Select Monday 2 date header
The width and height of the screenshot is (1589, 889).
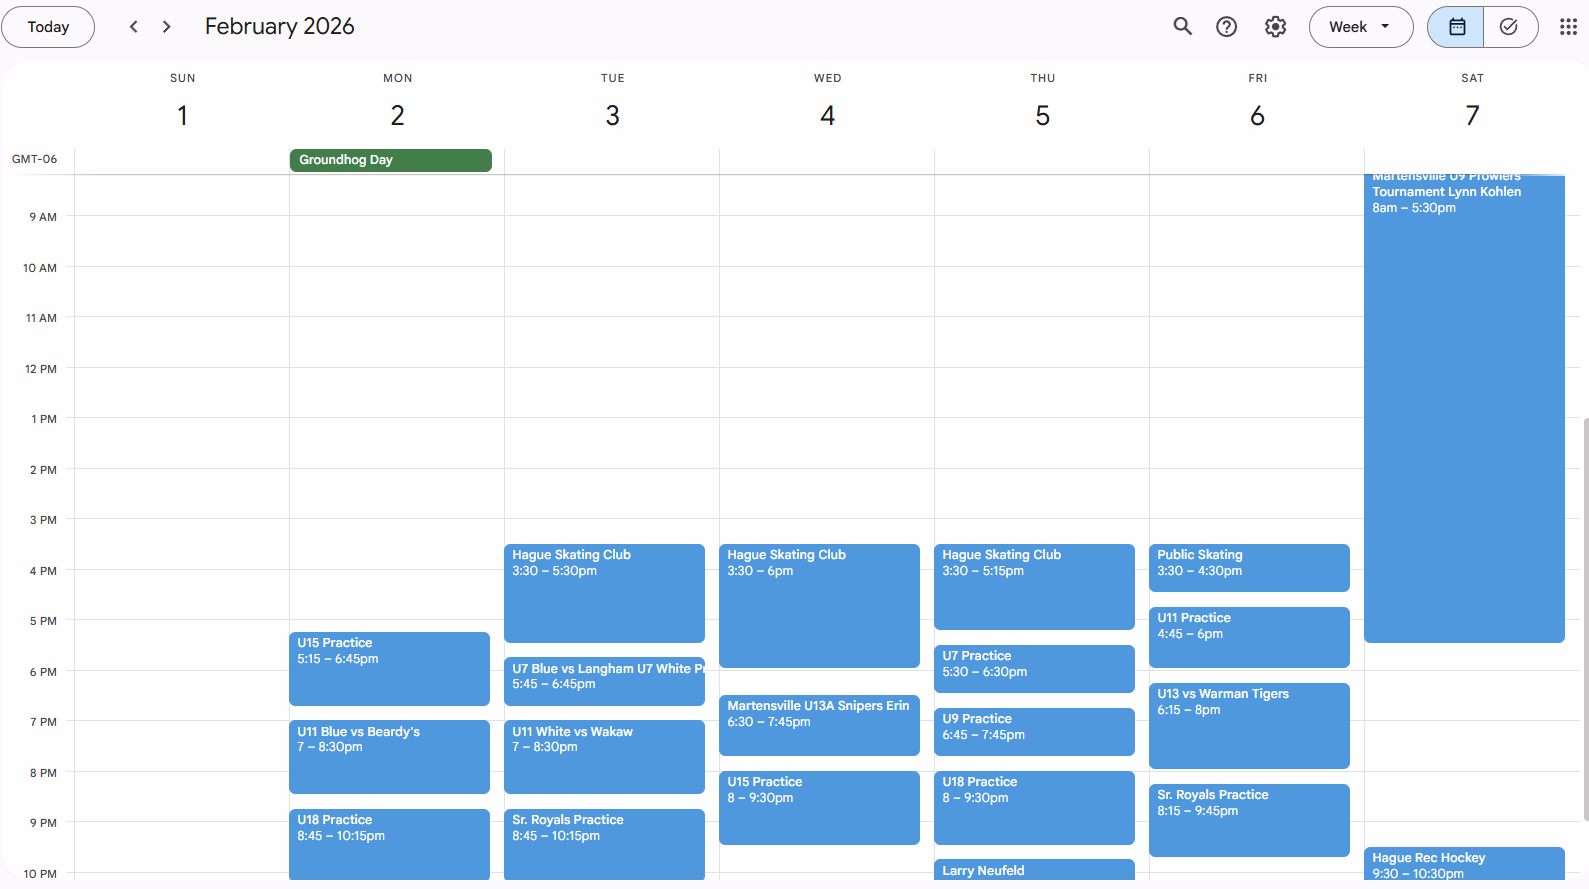click(x=397, y=116)
